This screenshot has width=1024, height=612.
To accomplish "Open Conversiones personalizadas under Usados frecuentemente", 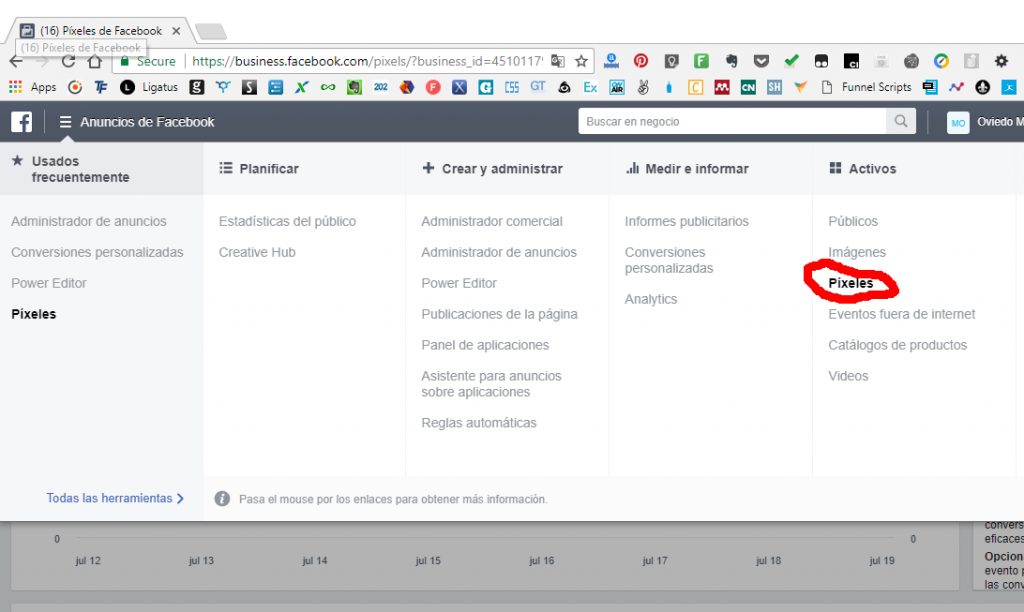I will (x=97, y=252).
